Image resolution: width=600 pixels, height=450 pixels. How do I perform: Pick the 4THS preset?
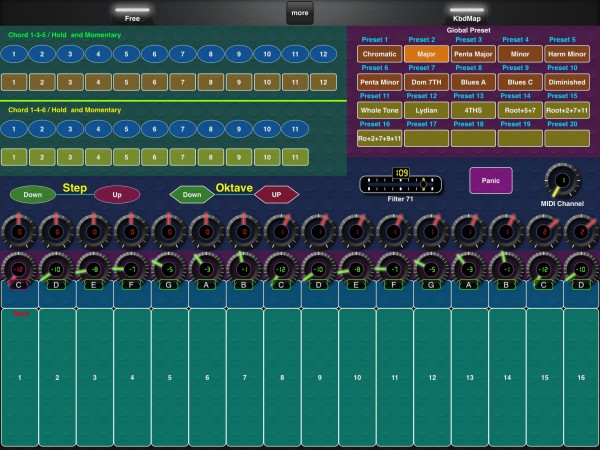pos(473,110)
